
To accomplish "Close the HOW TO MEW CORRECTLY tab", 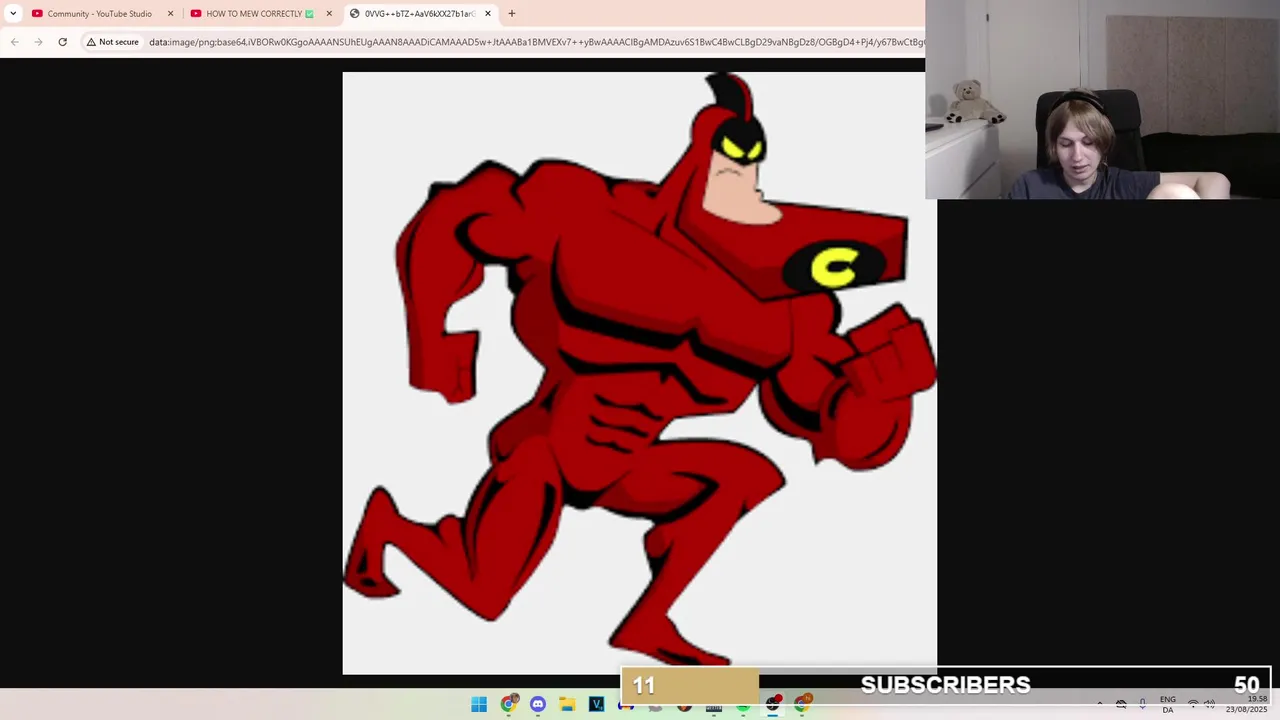I will 329,13.
